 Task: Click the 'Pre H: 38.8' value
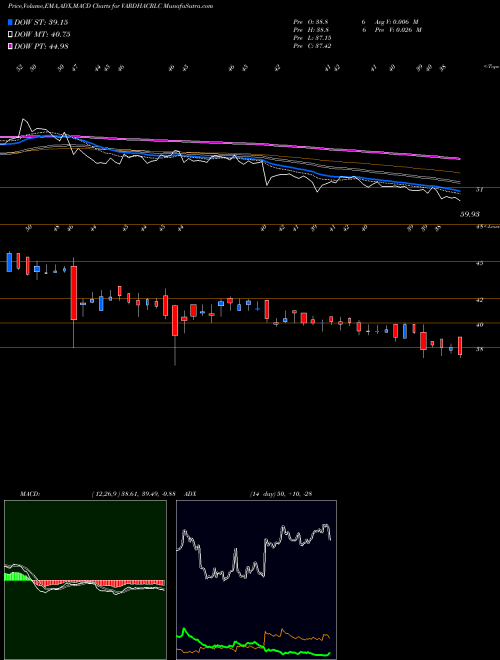coord(311,30)
